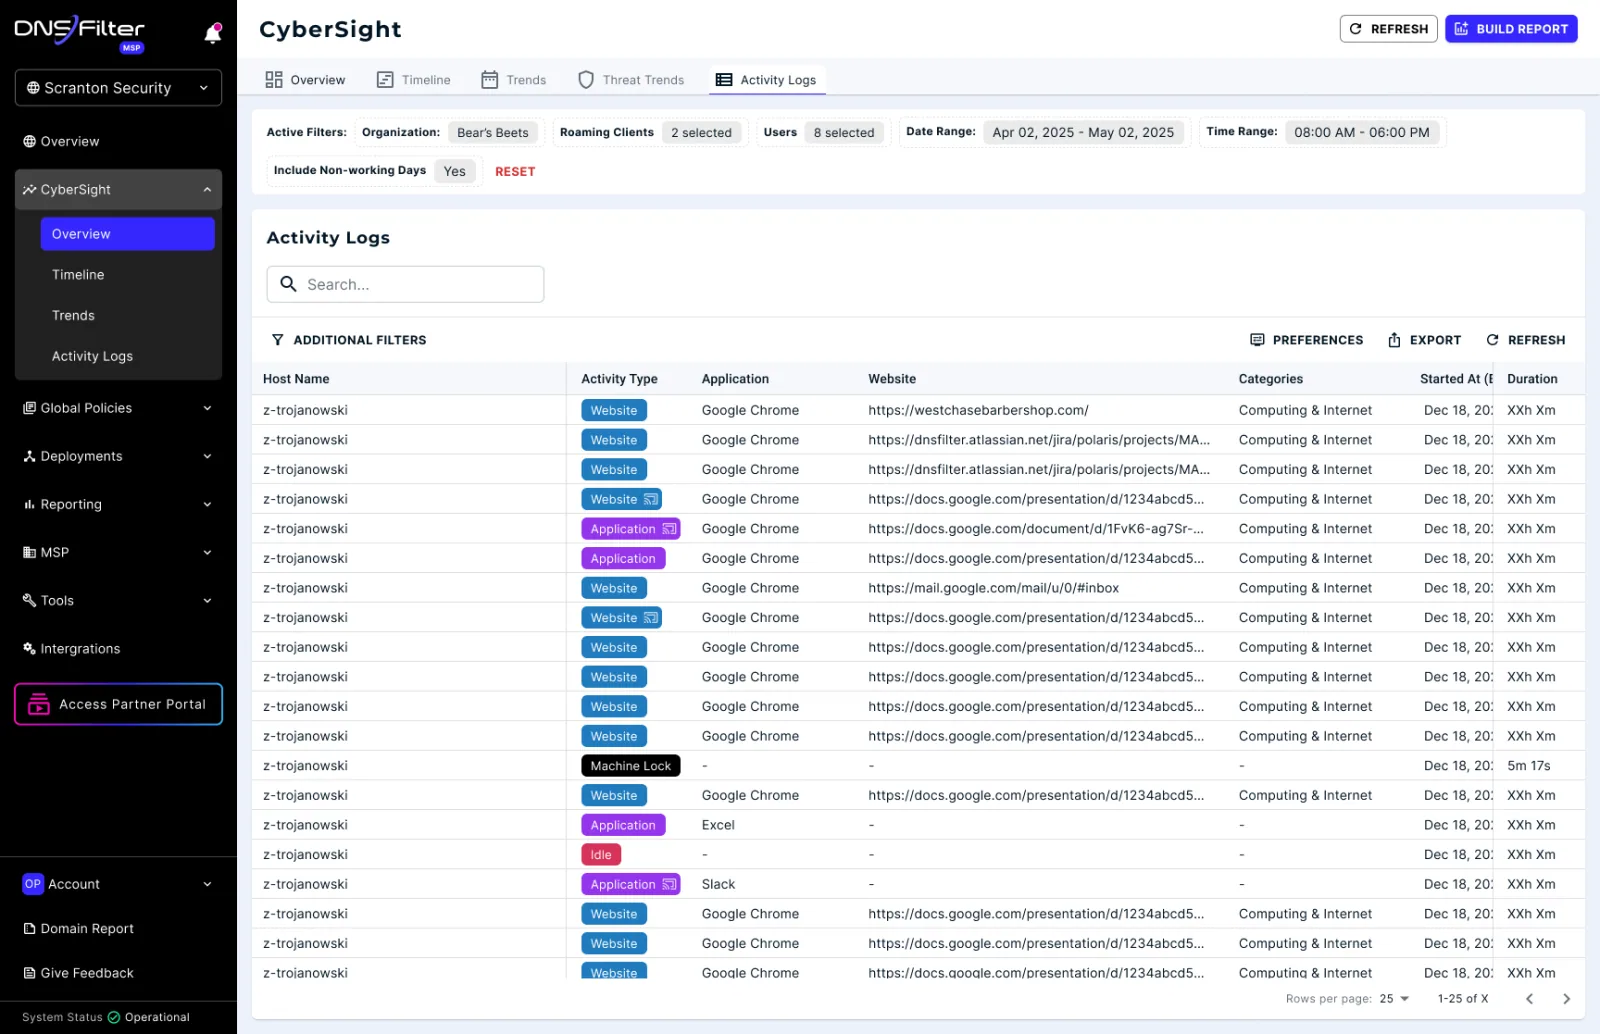
Task: Click the Deployments icon
Action: (x=30, y=456)
